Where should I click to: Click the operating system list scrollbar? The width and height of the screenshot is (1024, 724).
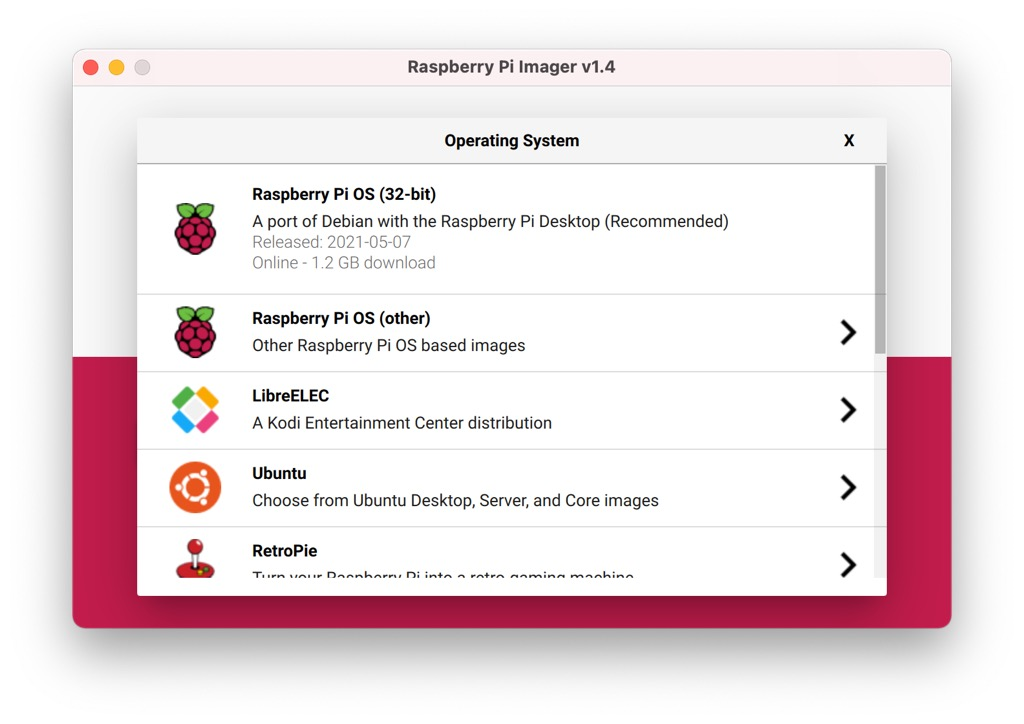[880, 260]
